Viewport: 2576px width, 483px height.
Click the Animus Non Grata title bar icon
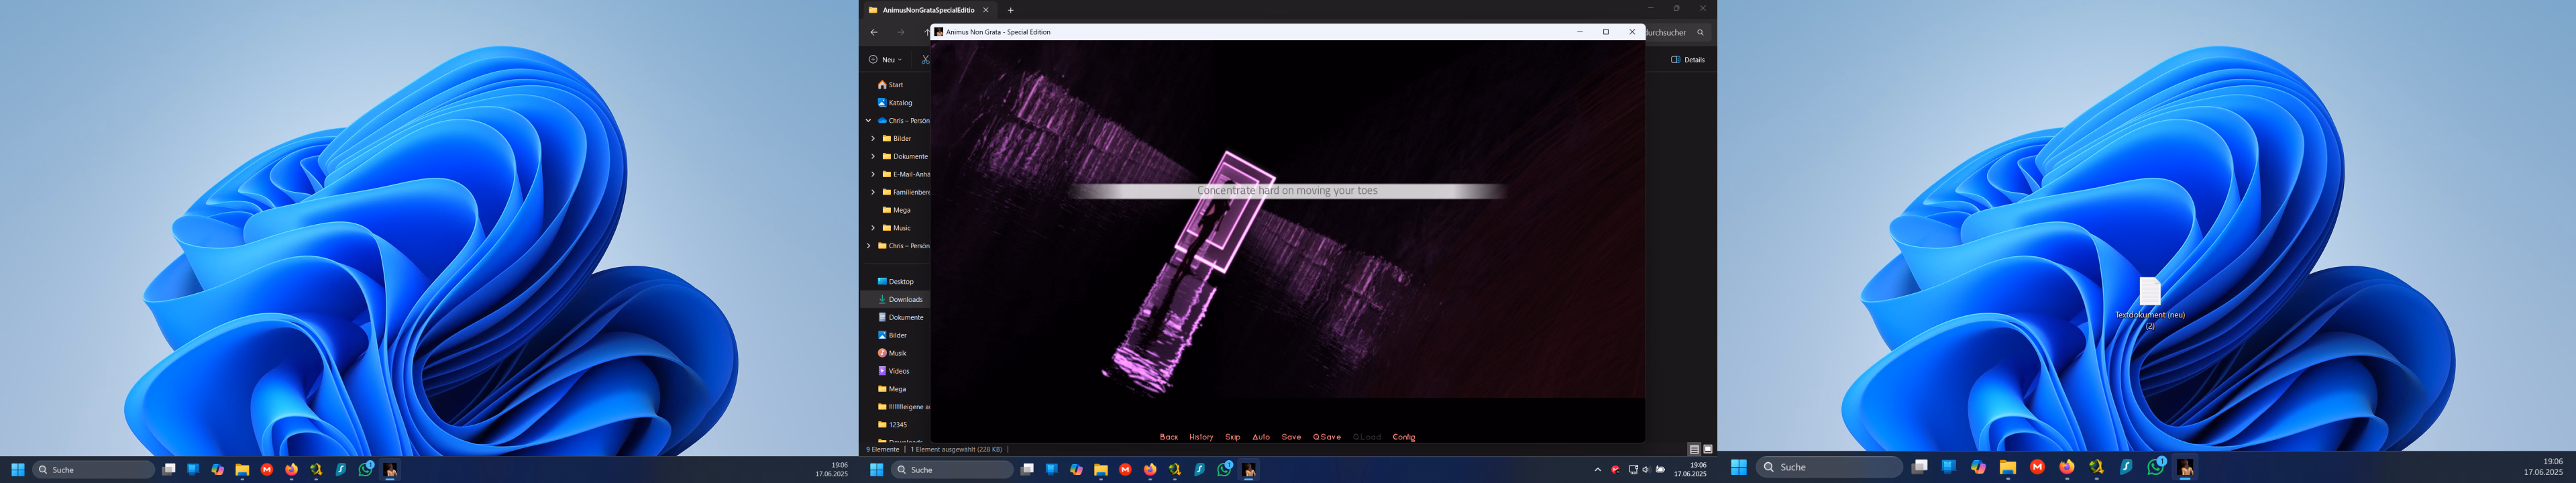939,32
